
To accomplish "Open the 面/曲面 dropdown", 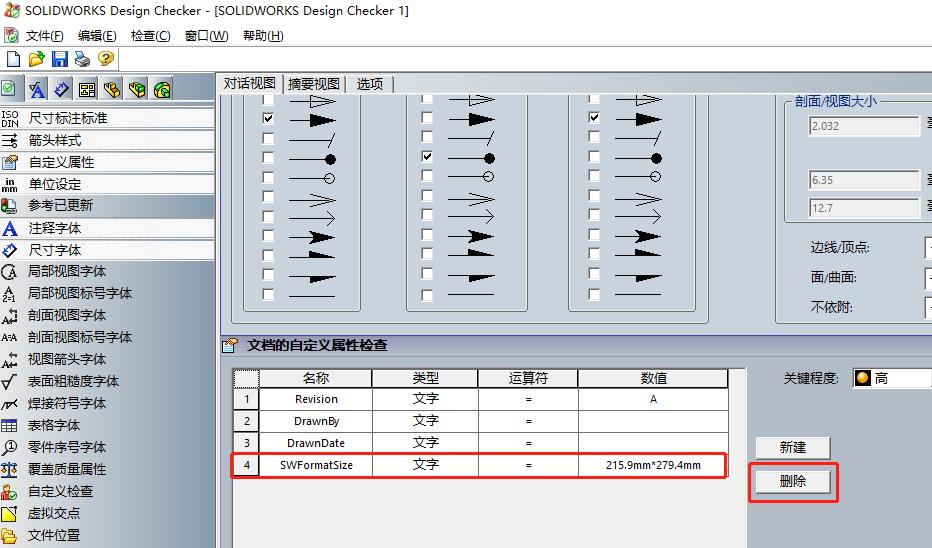I will point(928,278).
